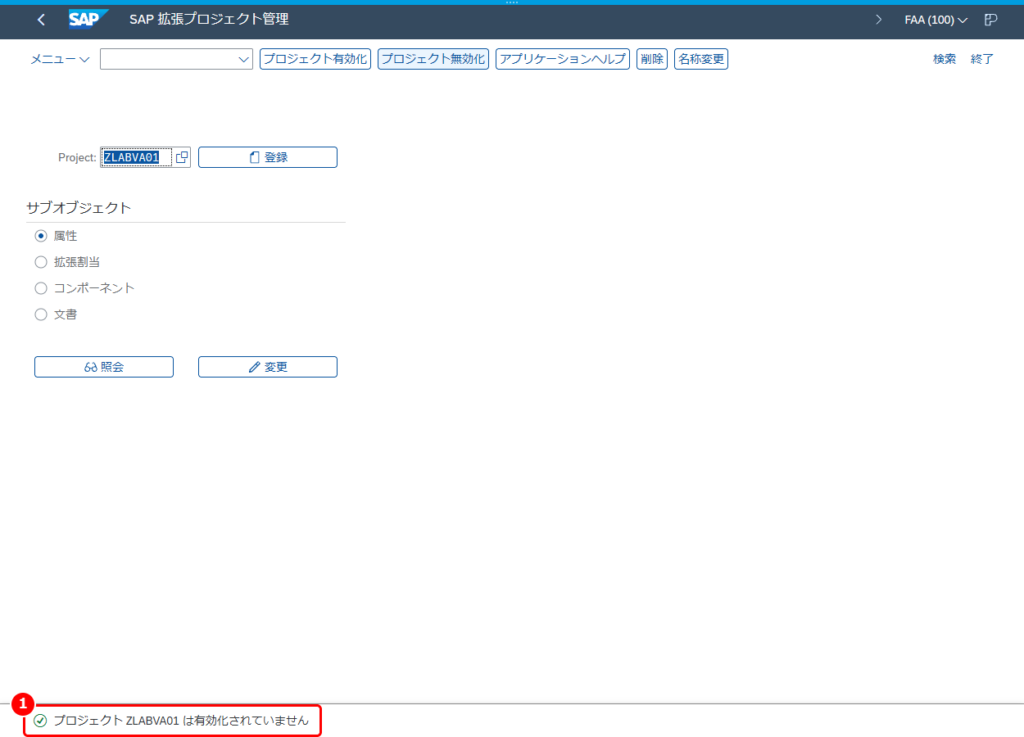Click the 検索 link
Screen dimensions: 1024x737
(944, 59)
